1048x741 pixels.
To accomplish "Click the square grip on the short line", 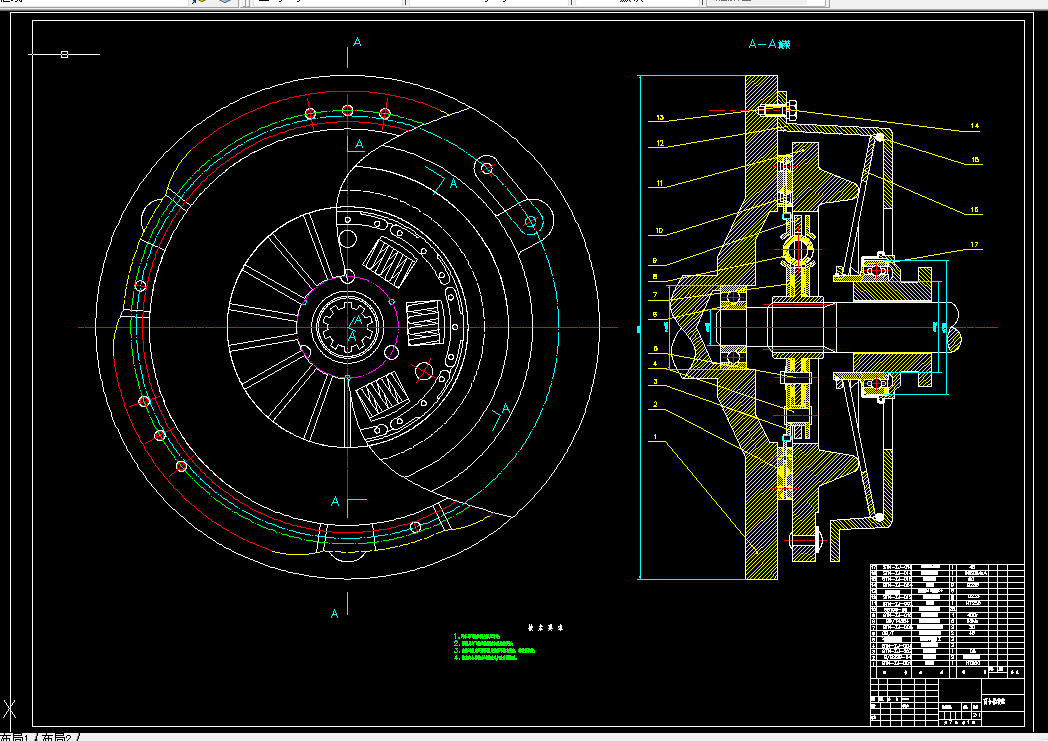I will tap(64, 54).
